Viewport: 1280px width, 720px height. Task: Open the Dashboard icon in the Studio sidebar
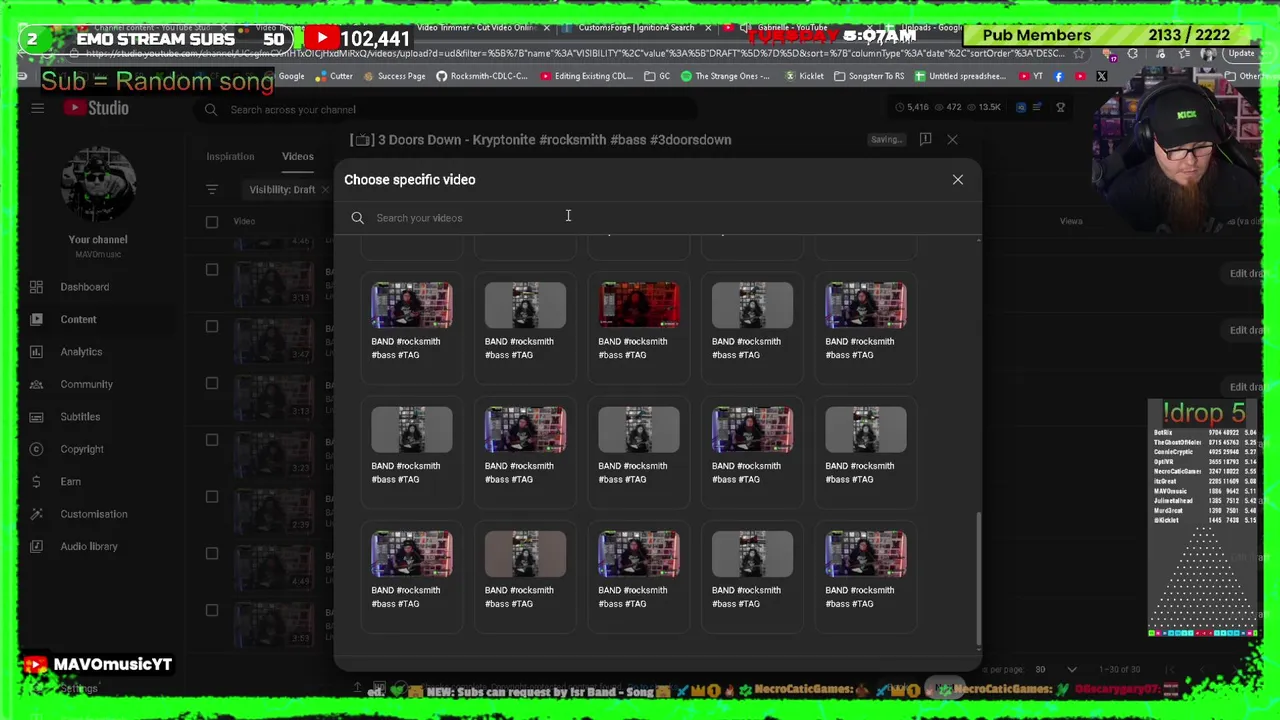[36, 287]
